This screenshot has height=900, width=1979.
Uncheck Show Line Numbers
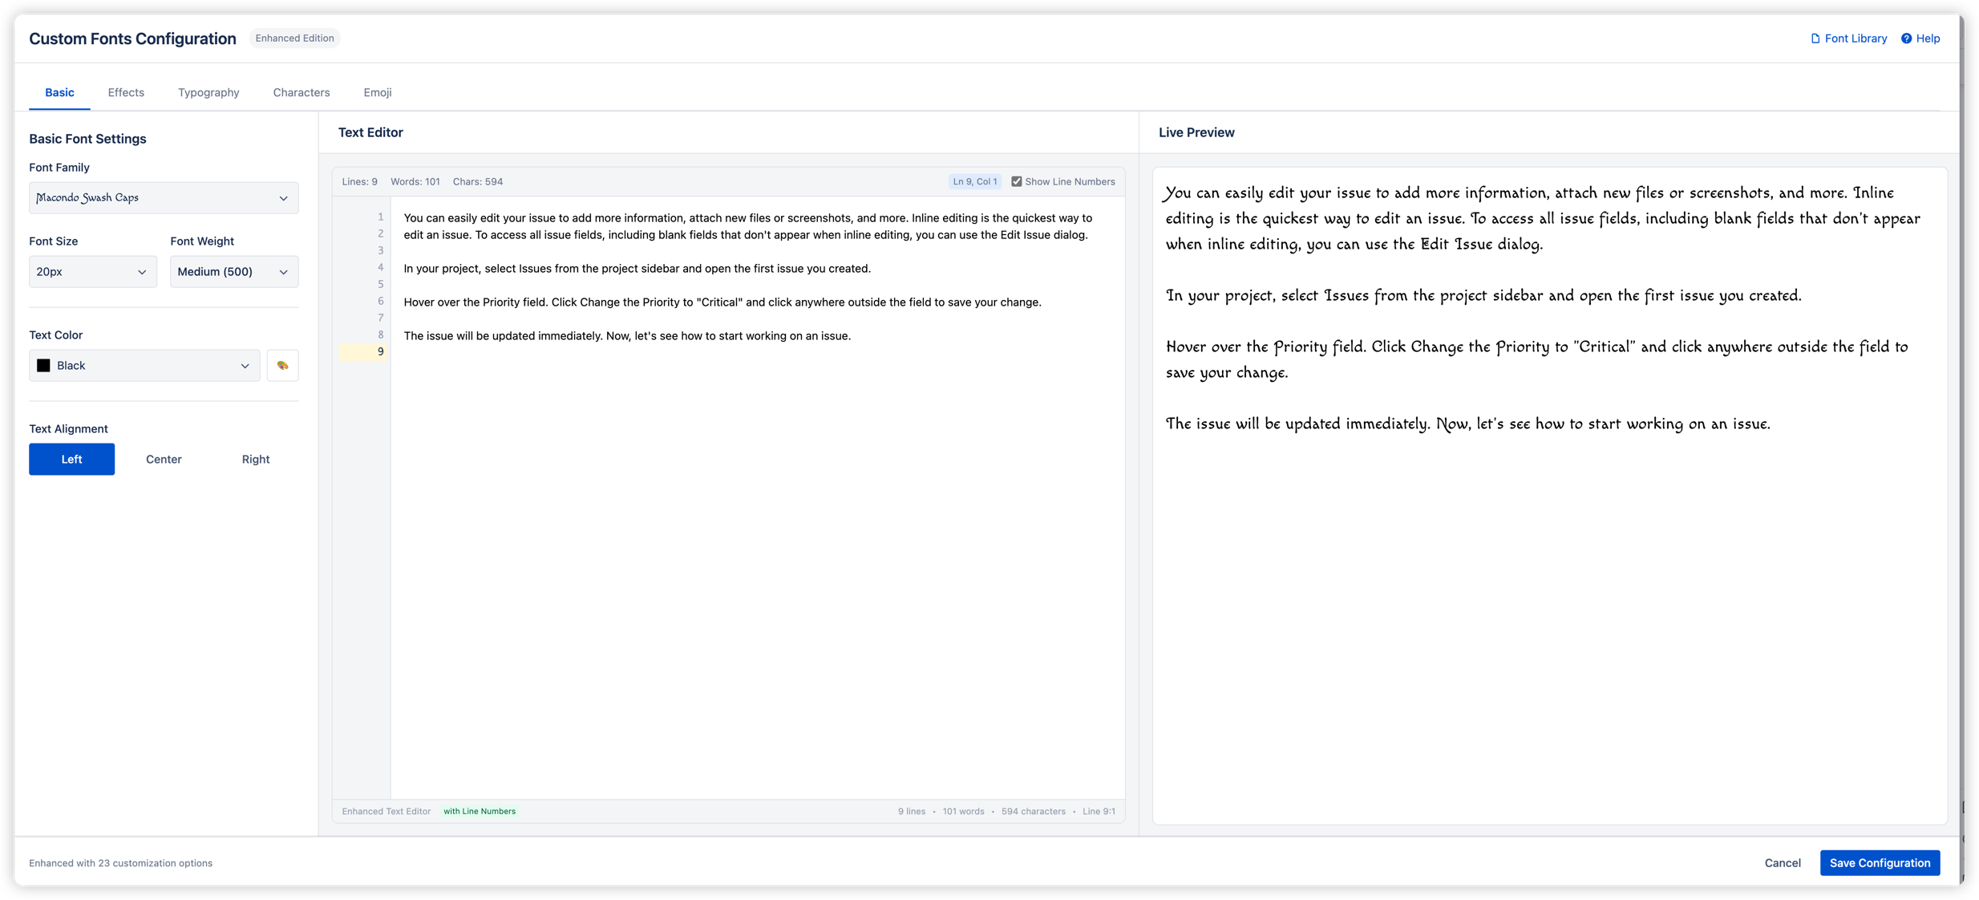coord(1017,181)
